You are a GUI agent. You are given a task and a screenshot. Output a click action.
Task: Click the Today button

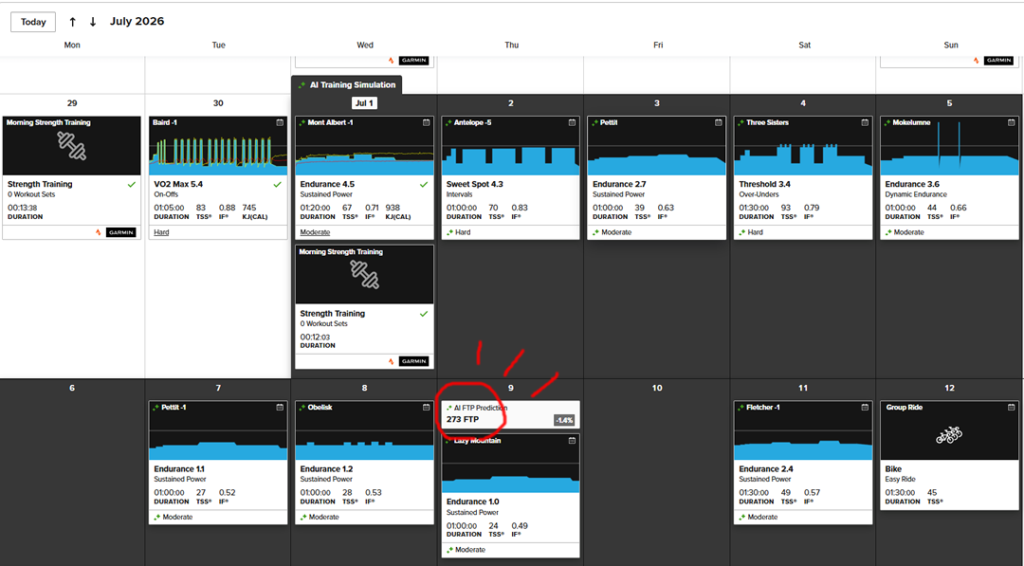pyautogui.click(x=33, y=22)
